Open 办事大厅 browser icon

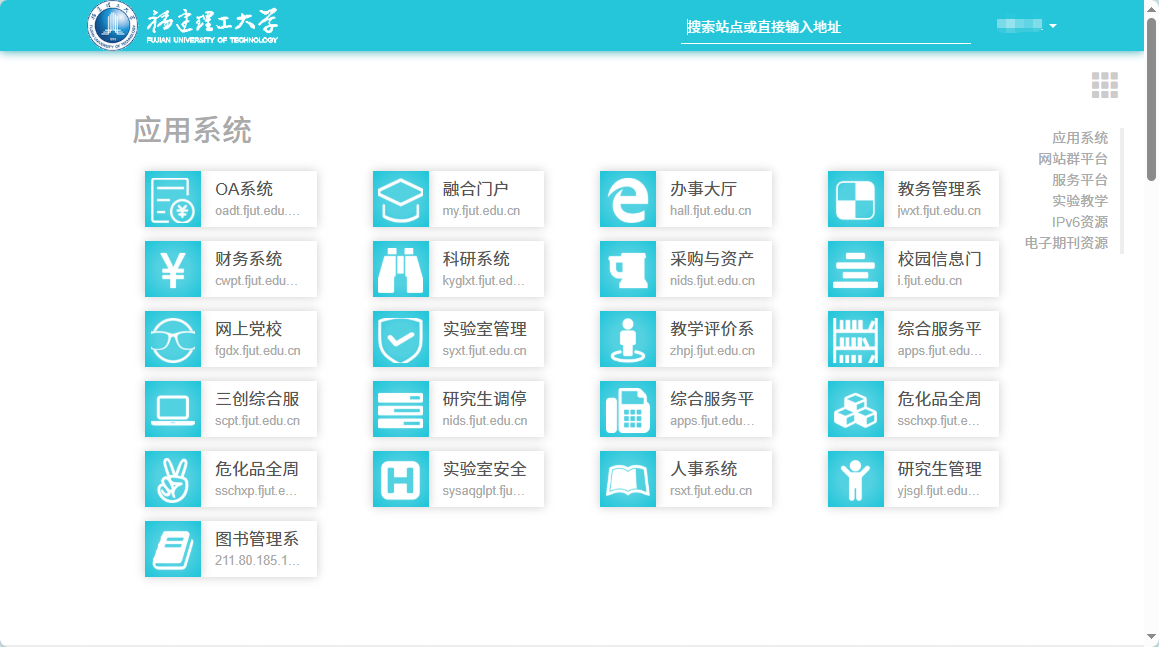pos(628,199)
